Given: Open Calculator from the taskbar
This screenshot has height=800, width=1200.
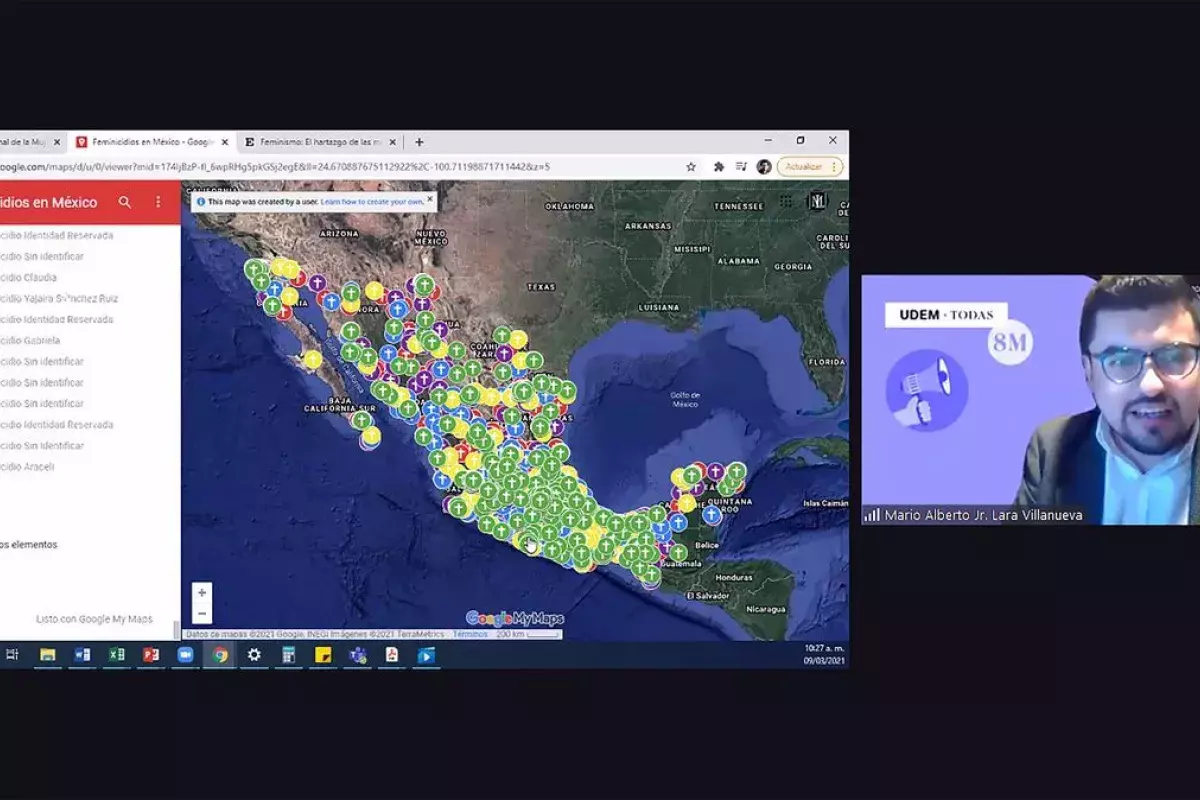Looking at the screenshot, I should (x=288, y=655).
